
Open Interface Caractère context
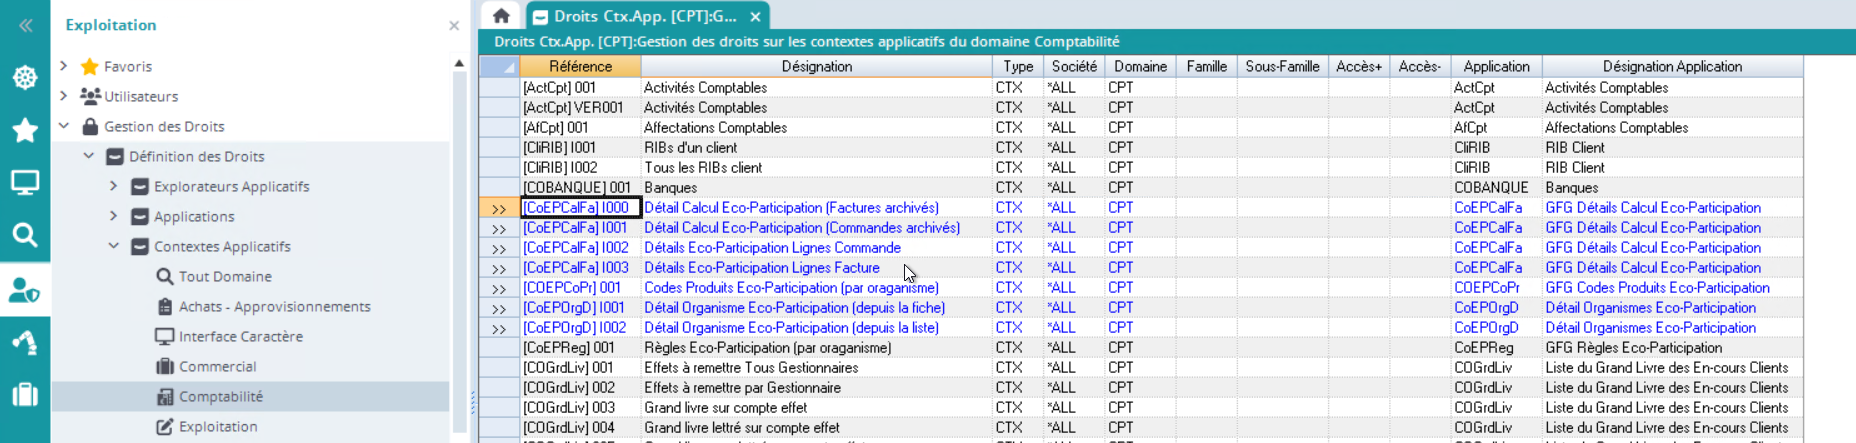point(241,336)
